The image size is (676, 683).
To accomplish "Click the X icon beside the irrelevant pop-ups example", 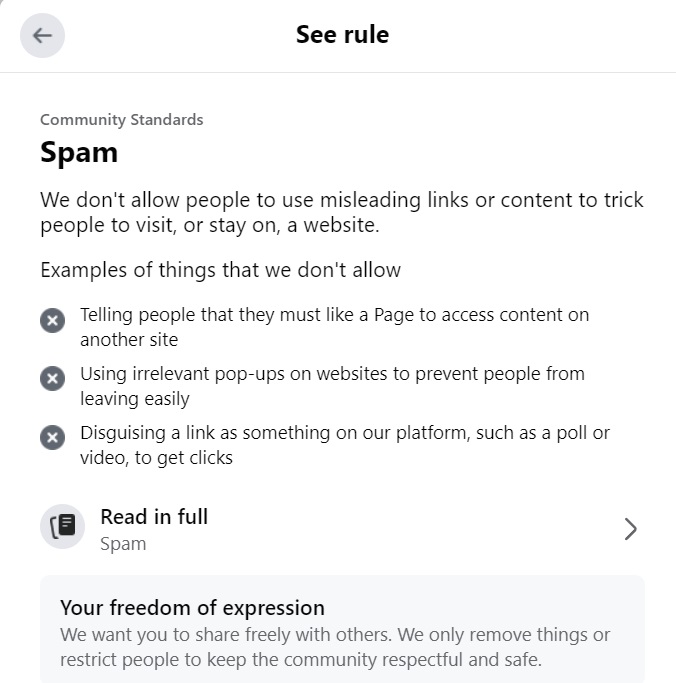I will (x=52, y=379).
